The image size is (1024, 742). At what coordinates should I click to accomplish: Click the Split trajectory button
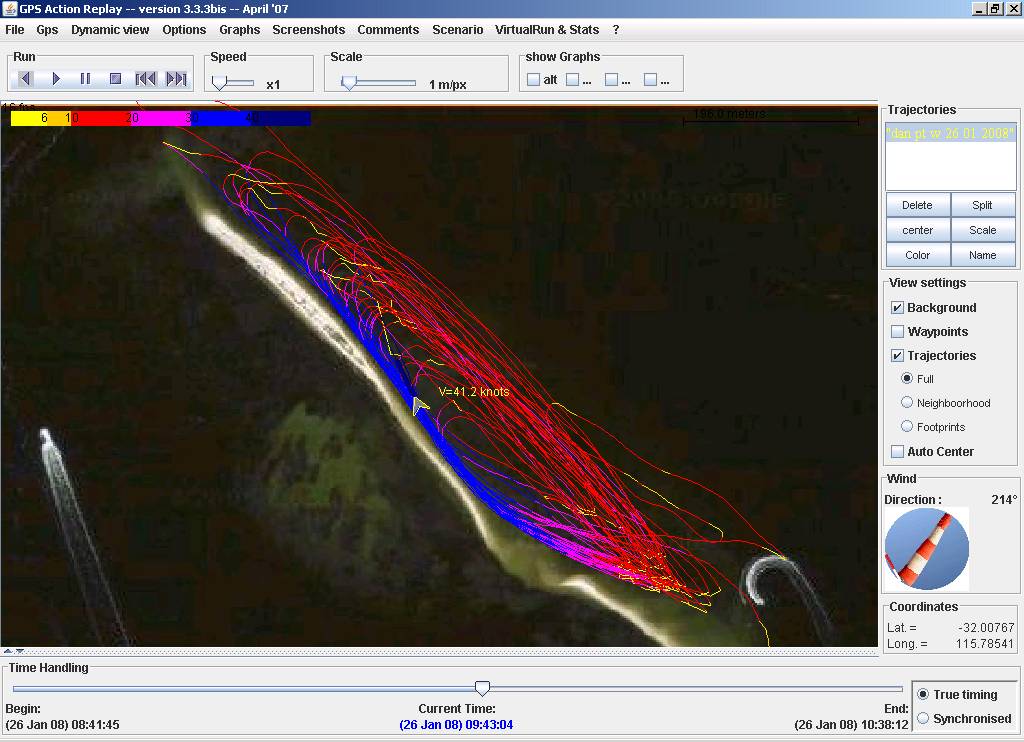982,205
